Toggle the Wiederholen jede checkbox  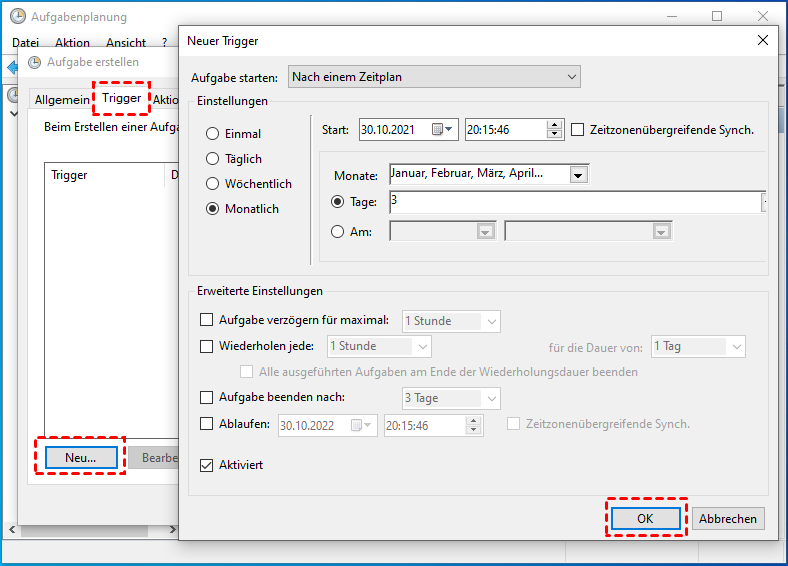click(x=207, y=347)
